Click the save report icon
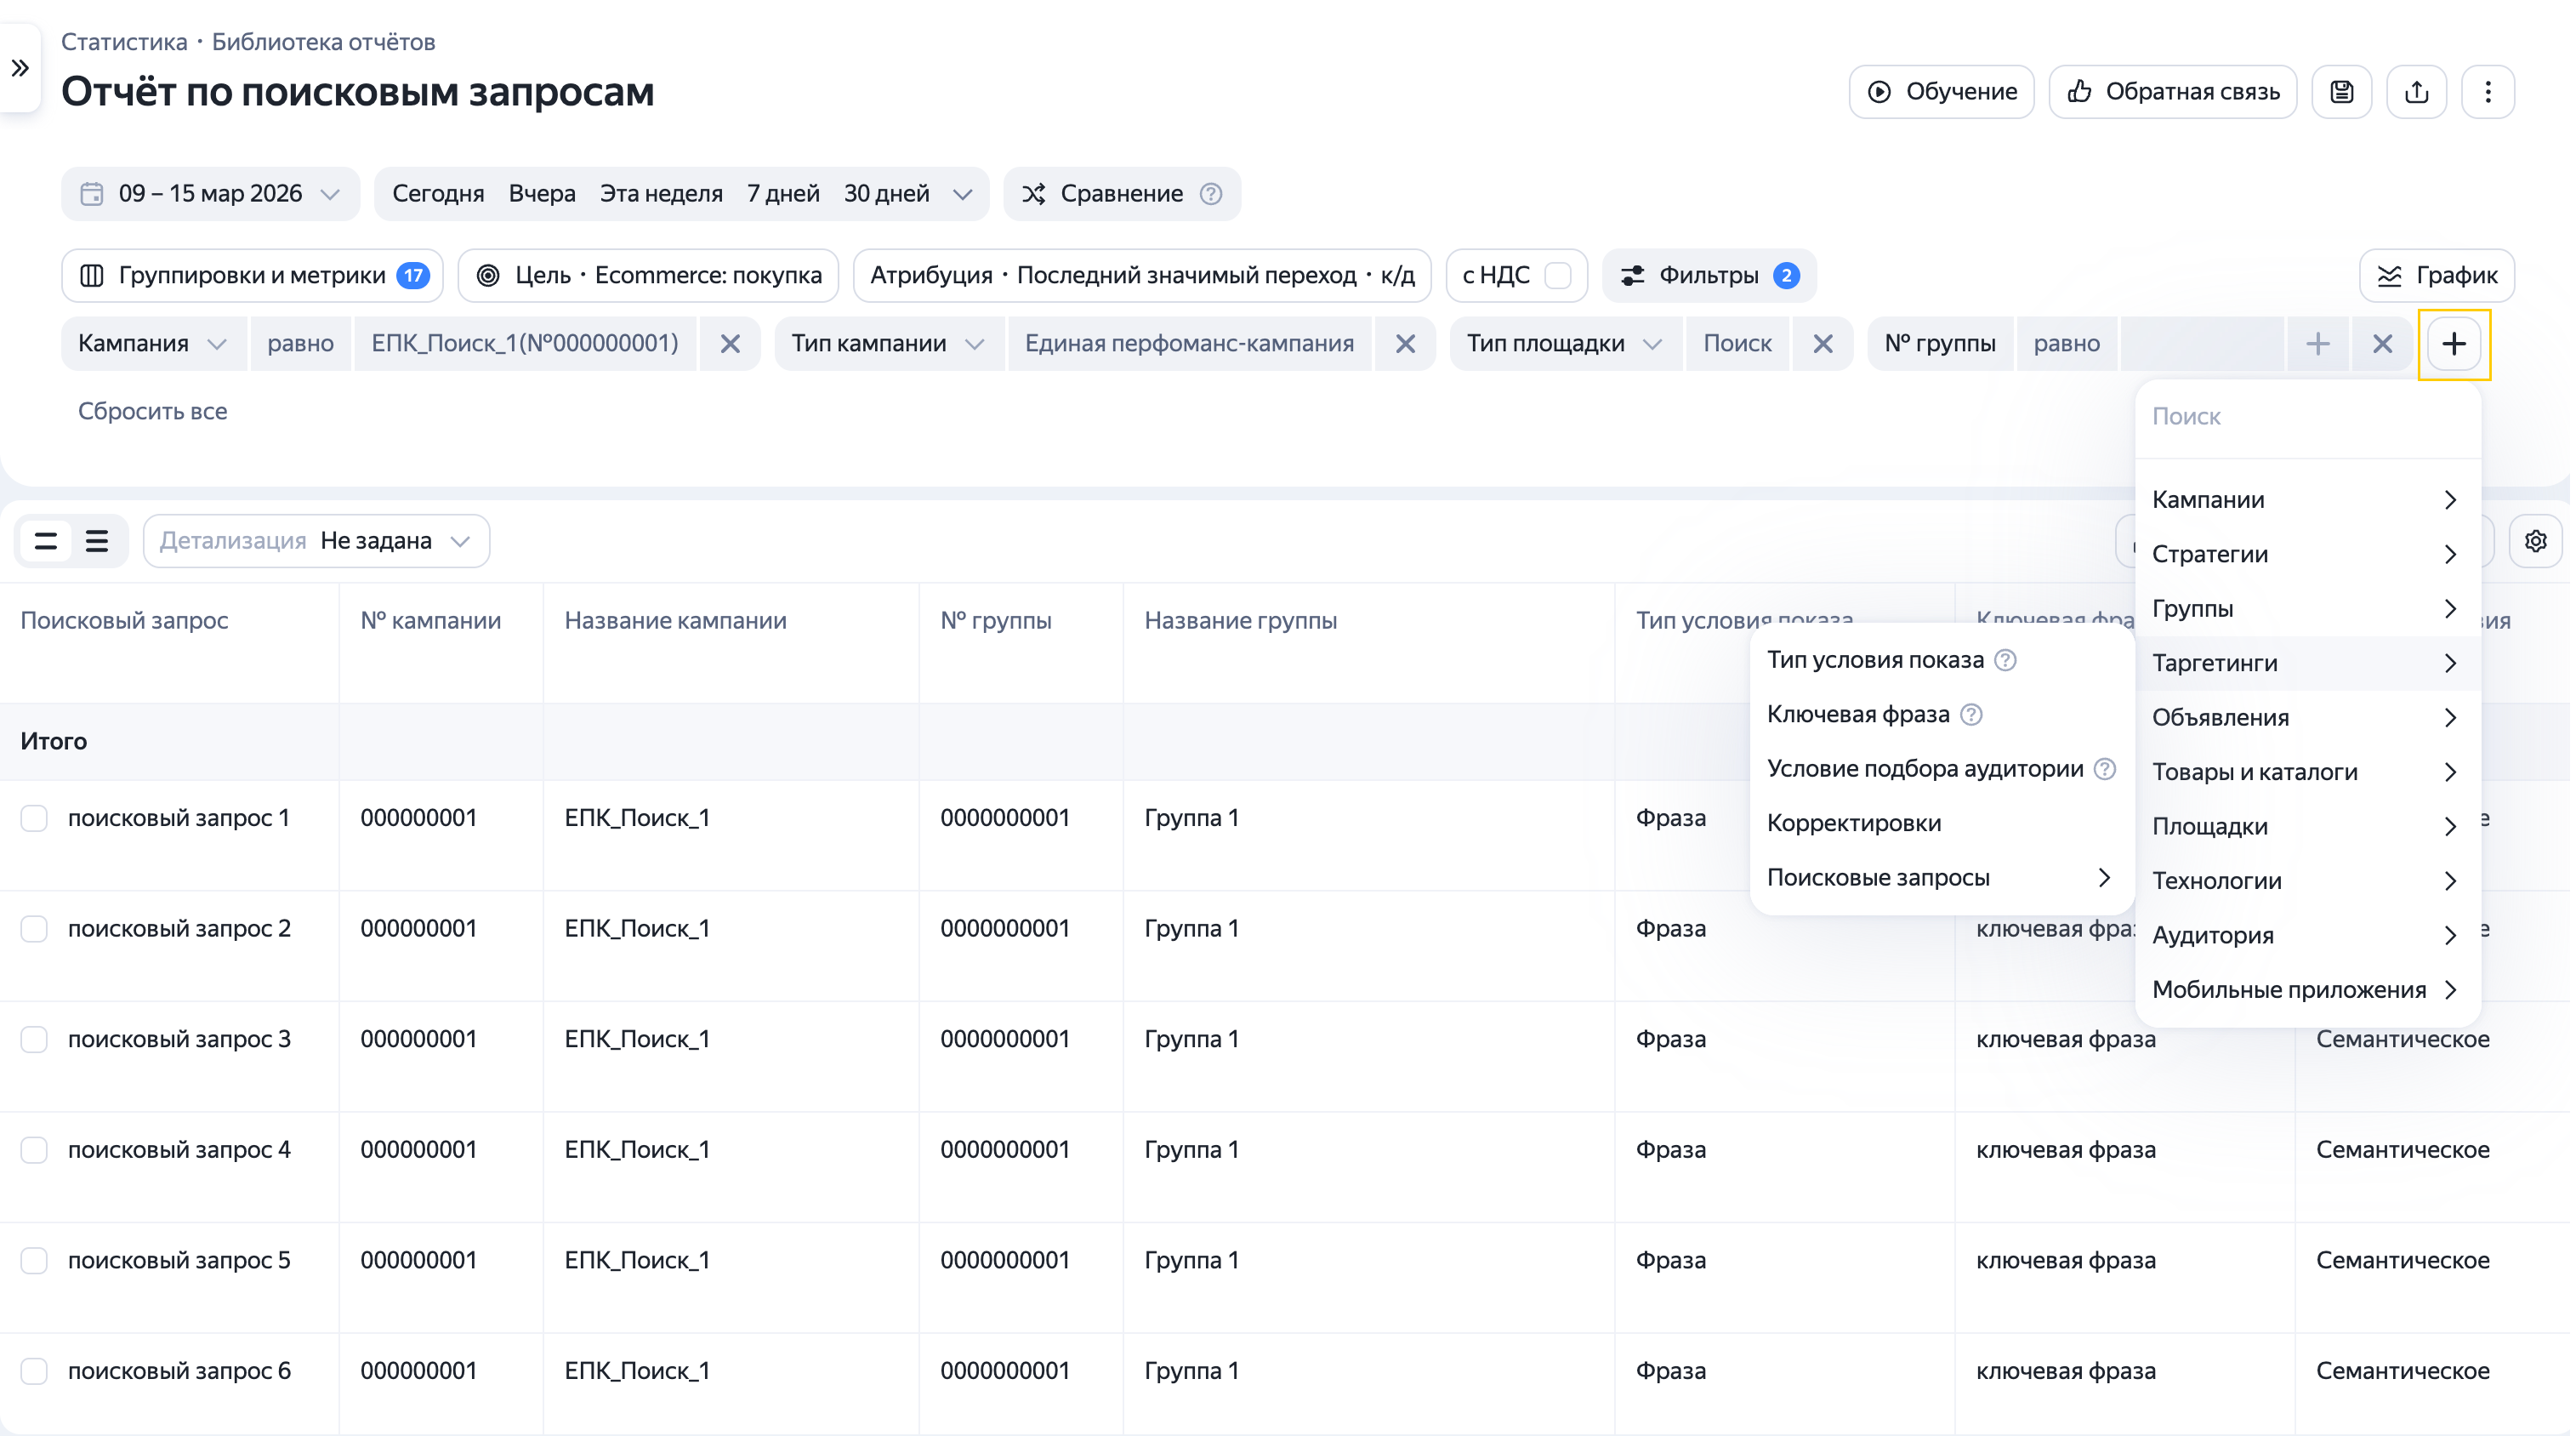This screenshot has width=2576, height=1436. pyautogui.click(x=2341, y=92)
